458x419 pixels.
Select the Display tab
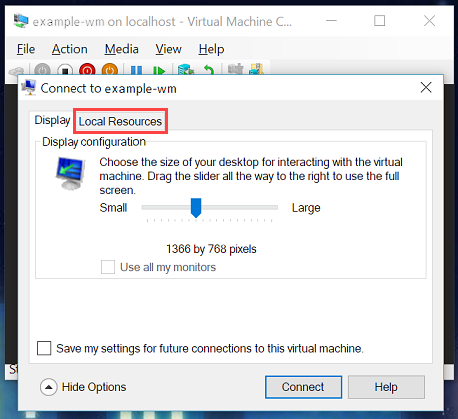tap(52, 120)
